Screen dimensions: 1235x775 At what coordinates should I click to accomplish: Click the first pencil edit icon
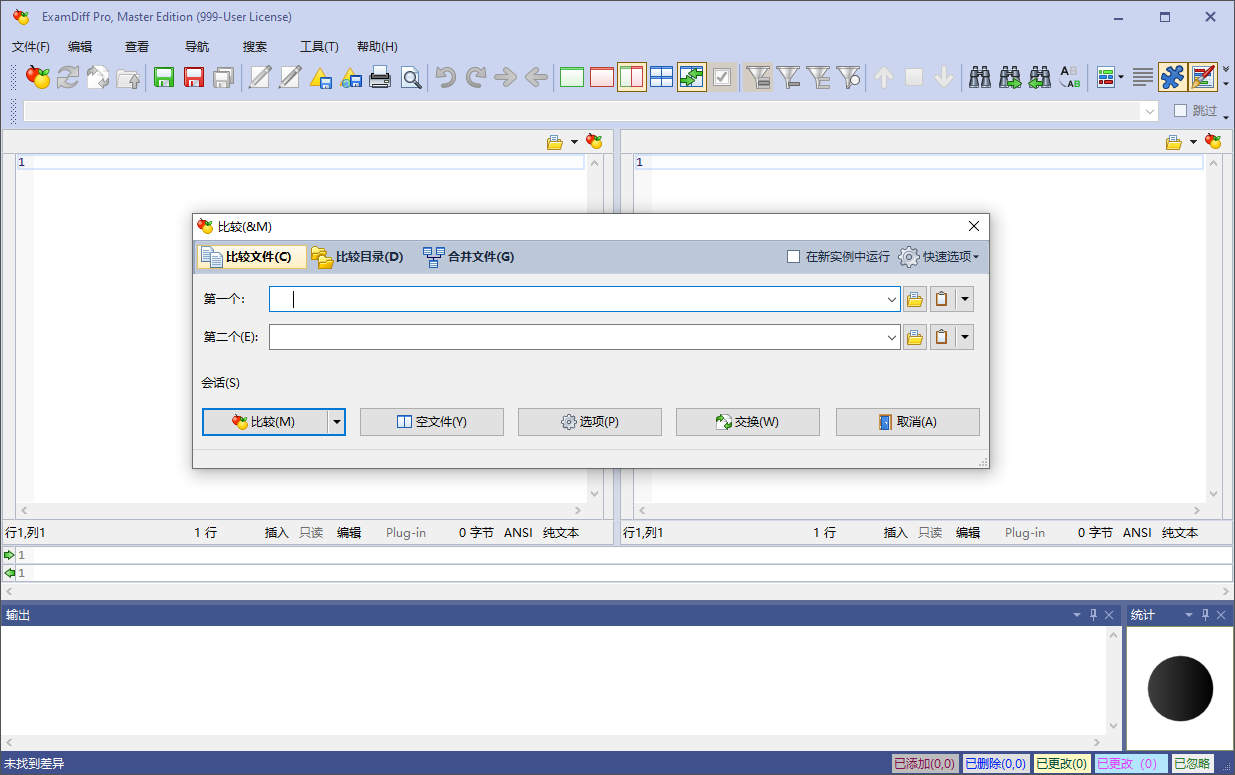[x=260, y=77]
